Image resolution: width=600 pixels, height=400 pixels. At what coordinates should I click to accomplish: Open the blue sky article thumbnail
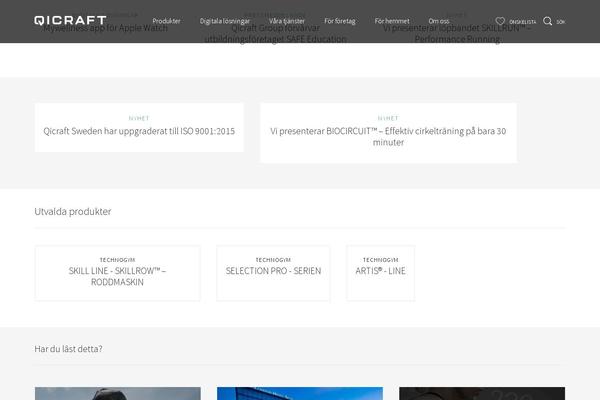[300, 393]
